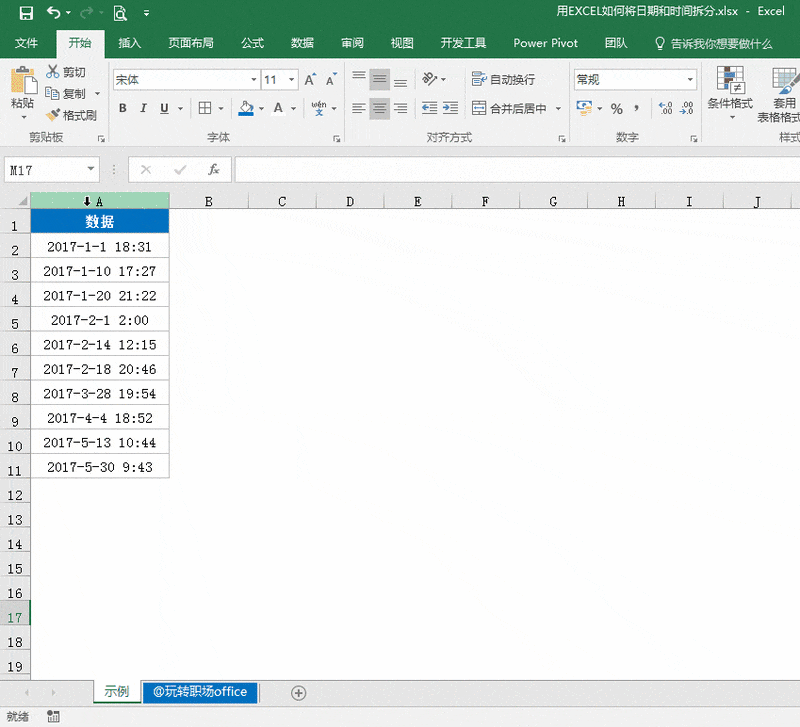Click the percent style icon
The image size is (800, 727).
point(616,108)
